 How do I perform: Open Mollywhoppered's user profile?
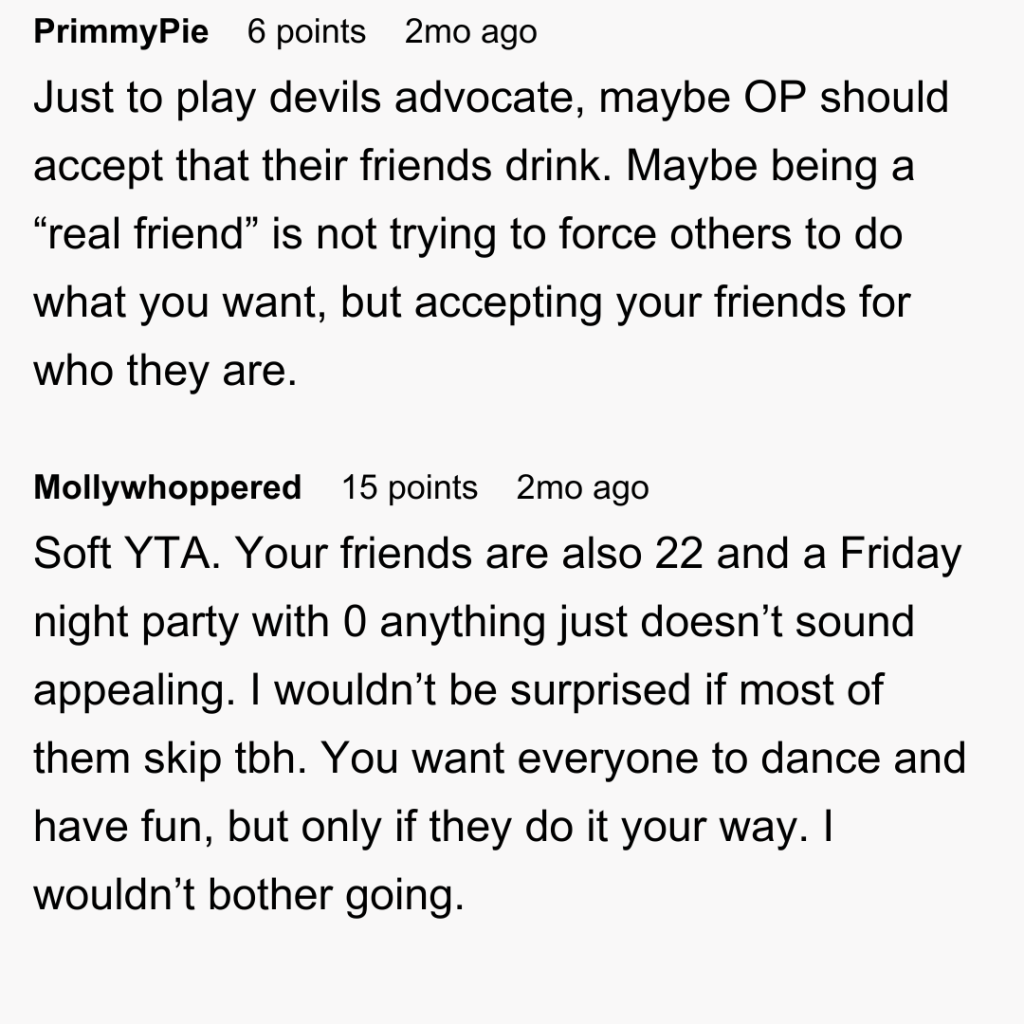[167, 488]
